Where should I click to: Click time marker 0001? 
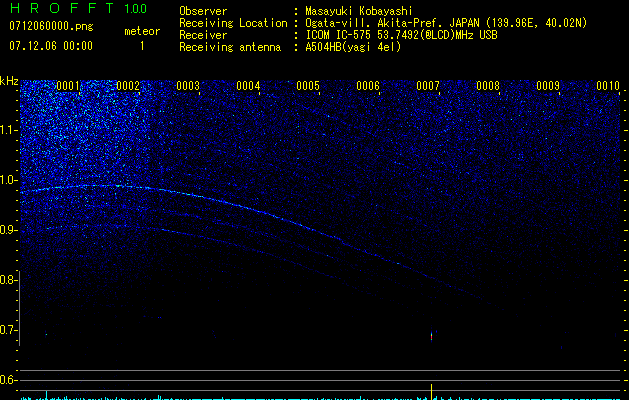click(68, 86)
